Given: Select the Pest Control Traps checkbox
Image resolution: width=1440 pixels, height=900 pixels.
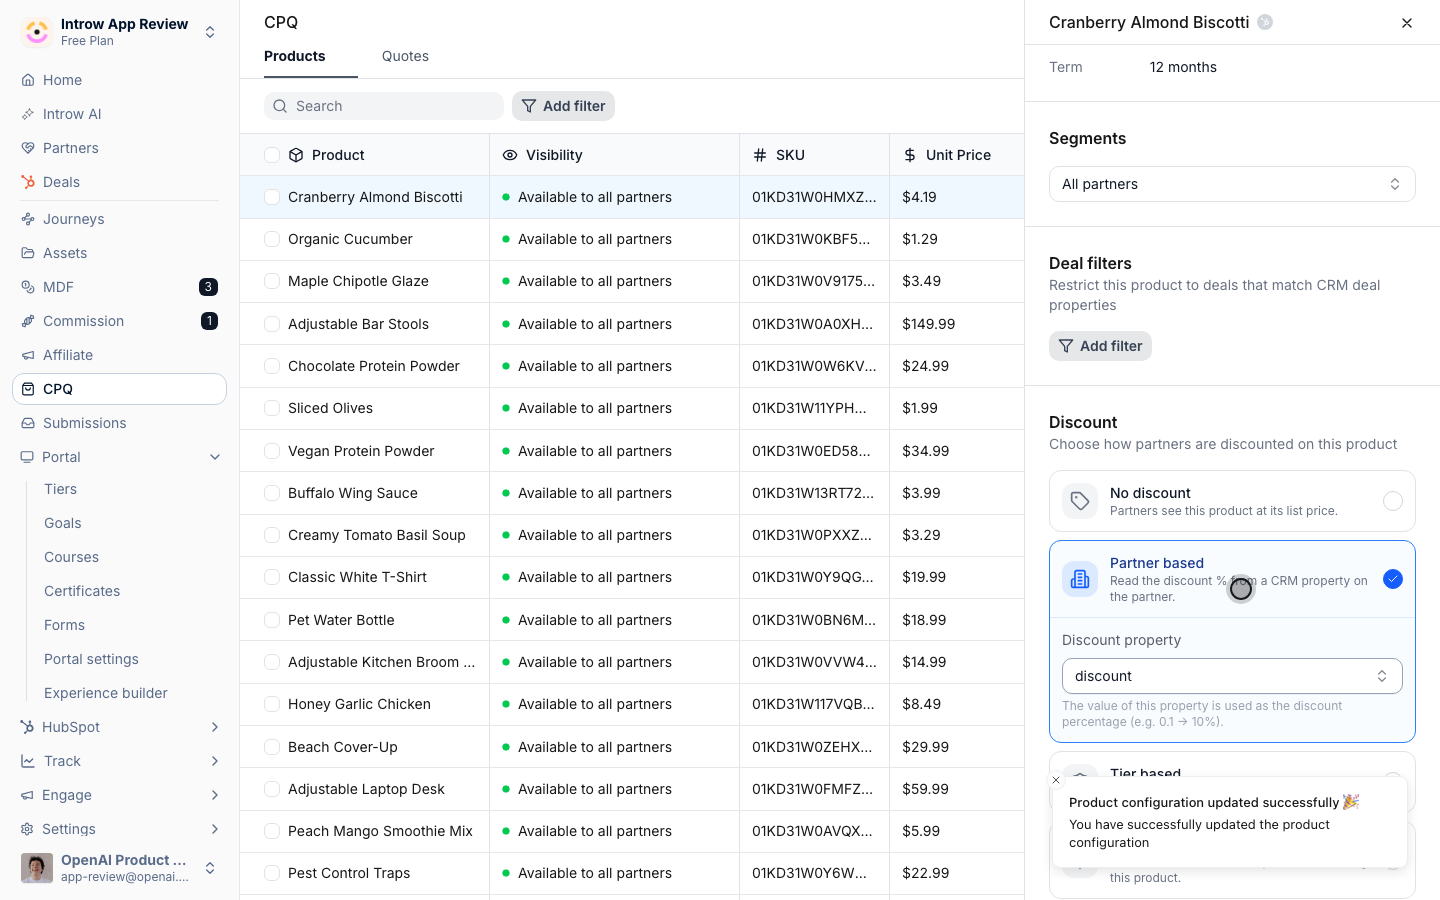Looking at the screenshot, I should coord(272,873).
